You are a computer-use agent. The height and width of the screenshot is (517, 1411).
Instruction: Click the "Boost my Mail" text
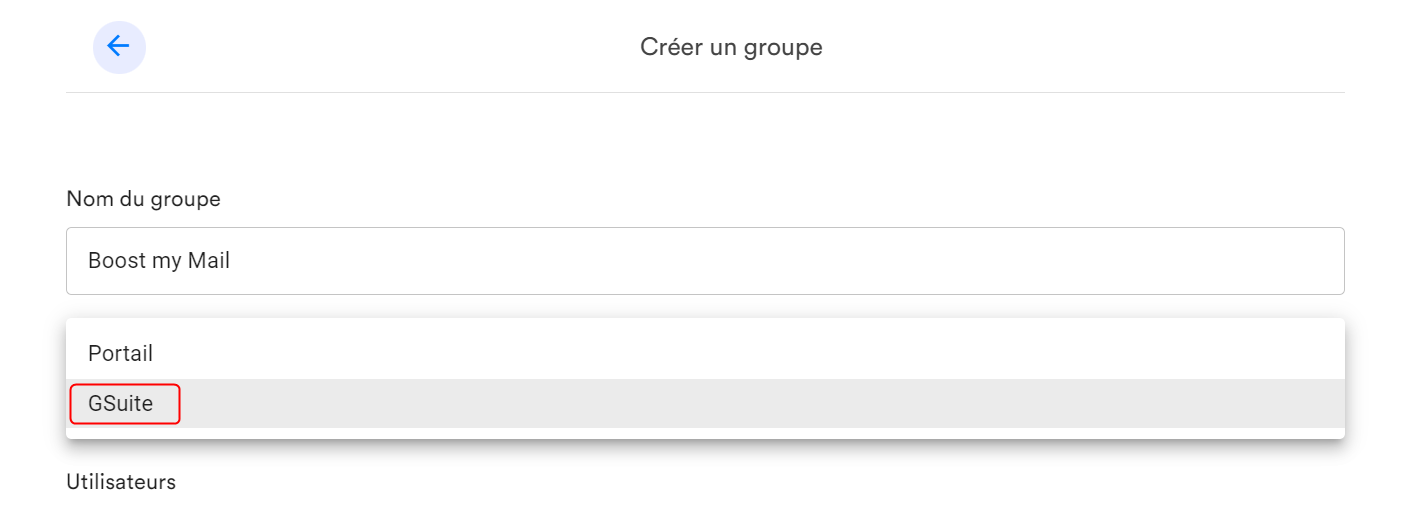(x=159, y=261)
